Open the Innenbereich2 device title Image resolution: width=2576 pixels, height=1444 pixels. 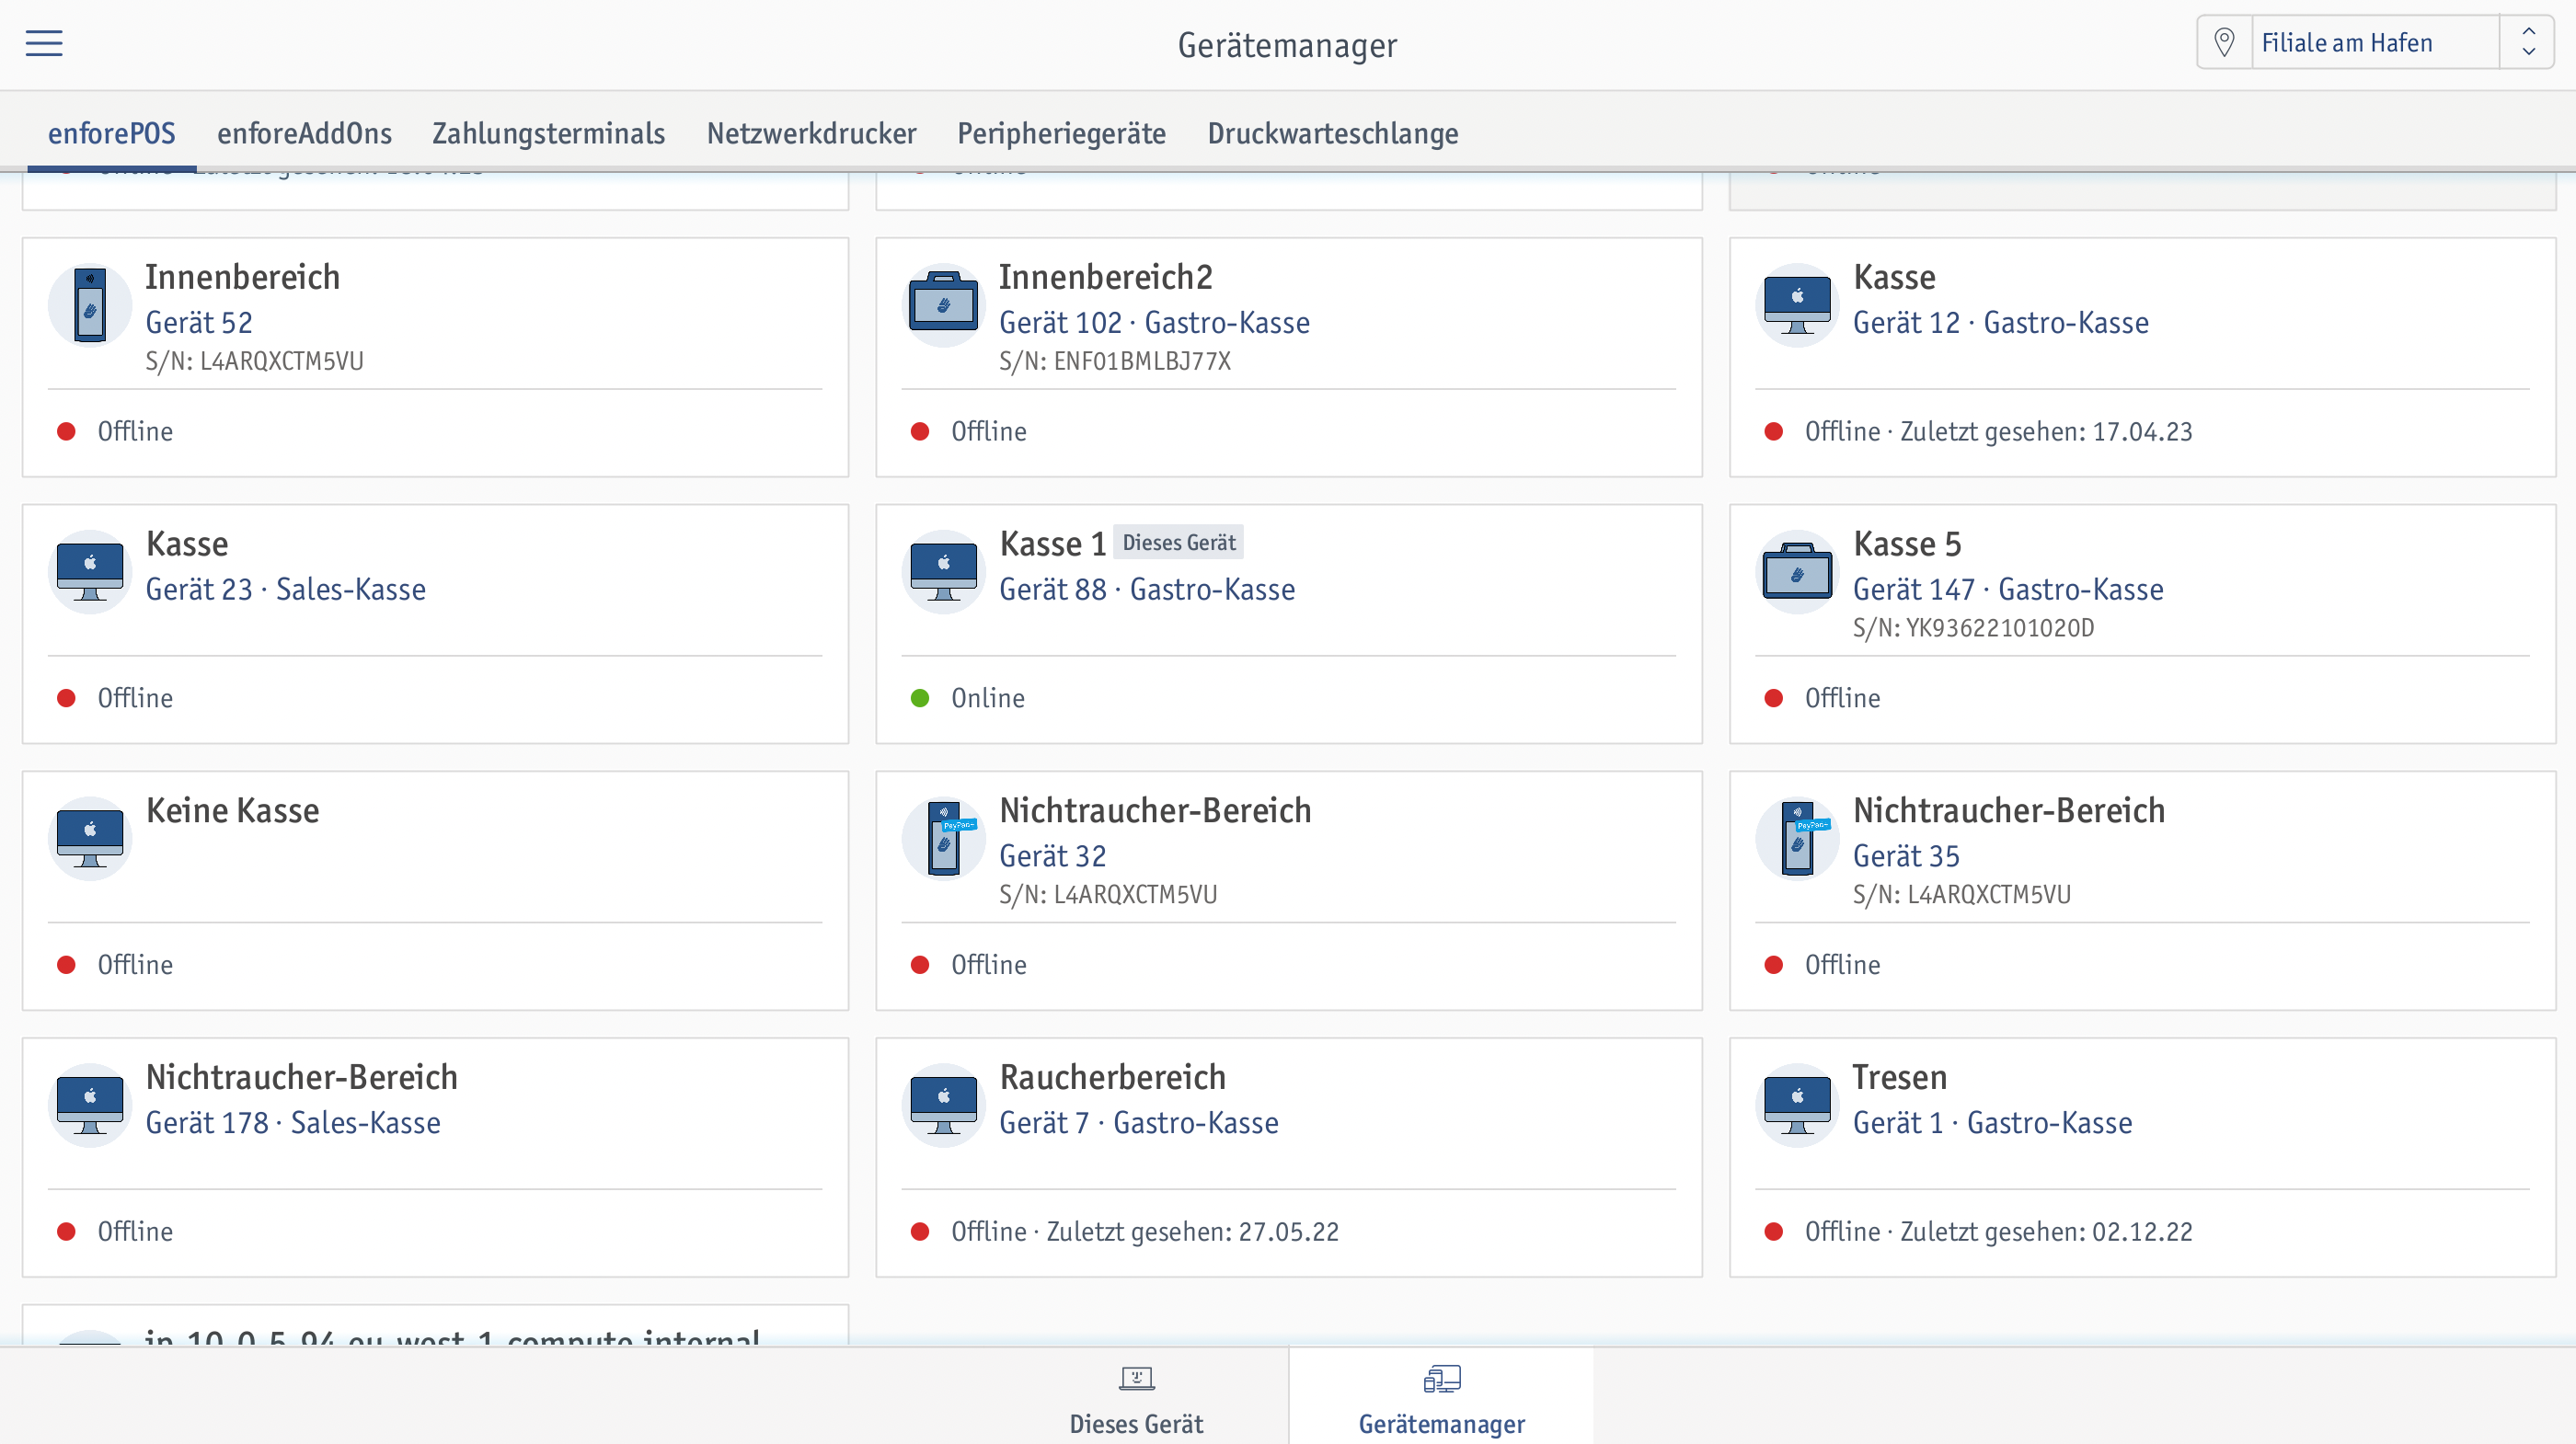point(1106,277)
